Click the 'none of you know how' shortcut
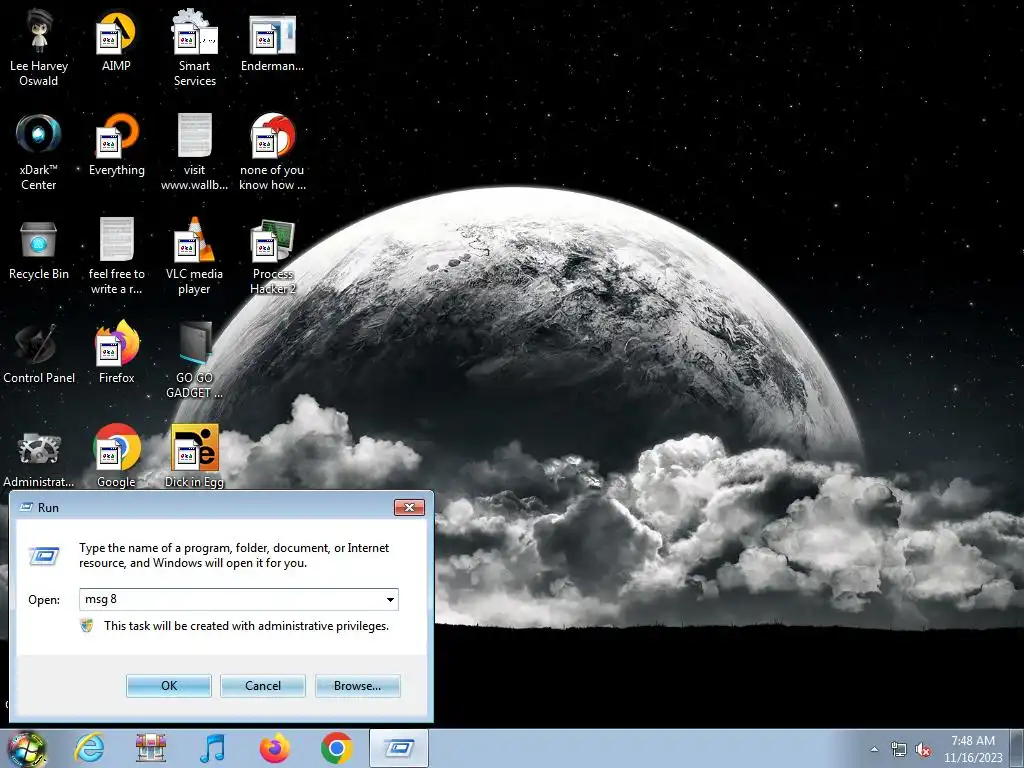The height and width of the screenshot is (768, 1024). pyautogui.click(x=272, y=152)
